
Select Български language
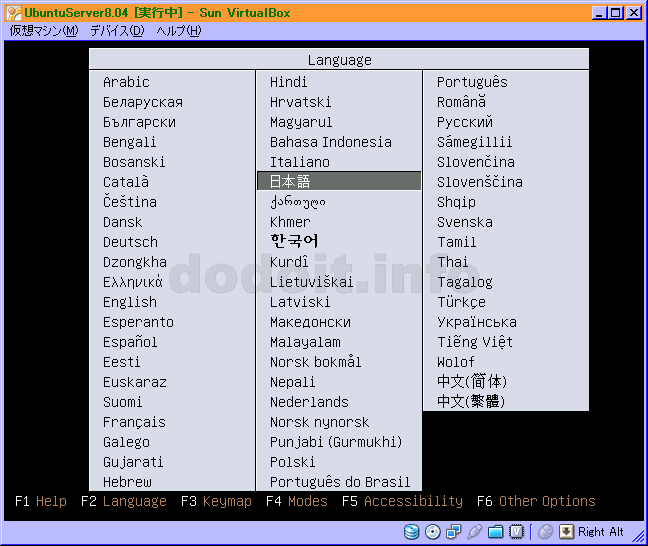(139, 122)
